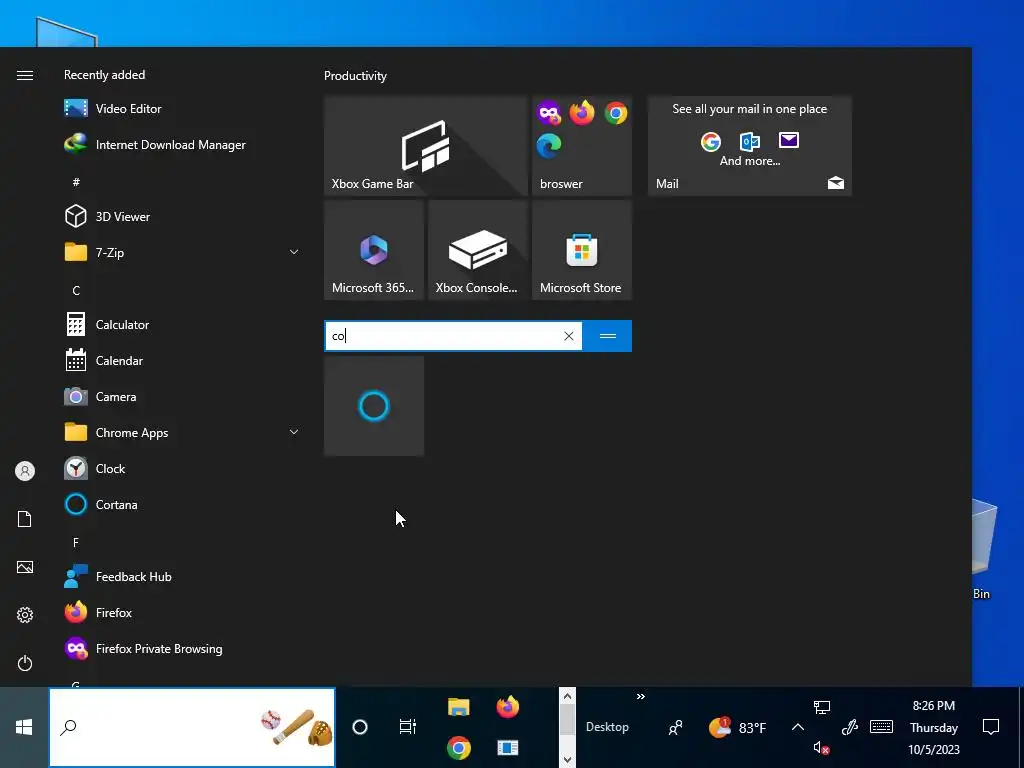Clear the tile group name field
1024x768 pixels.
tap(569, 336)
